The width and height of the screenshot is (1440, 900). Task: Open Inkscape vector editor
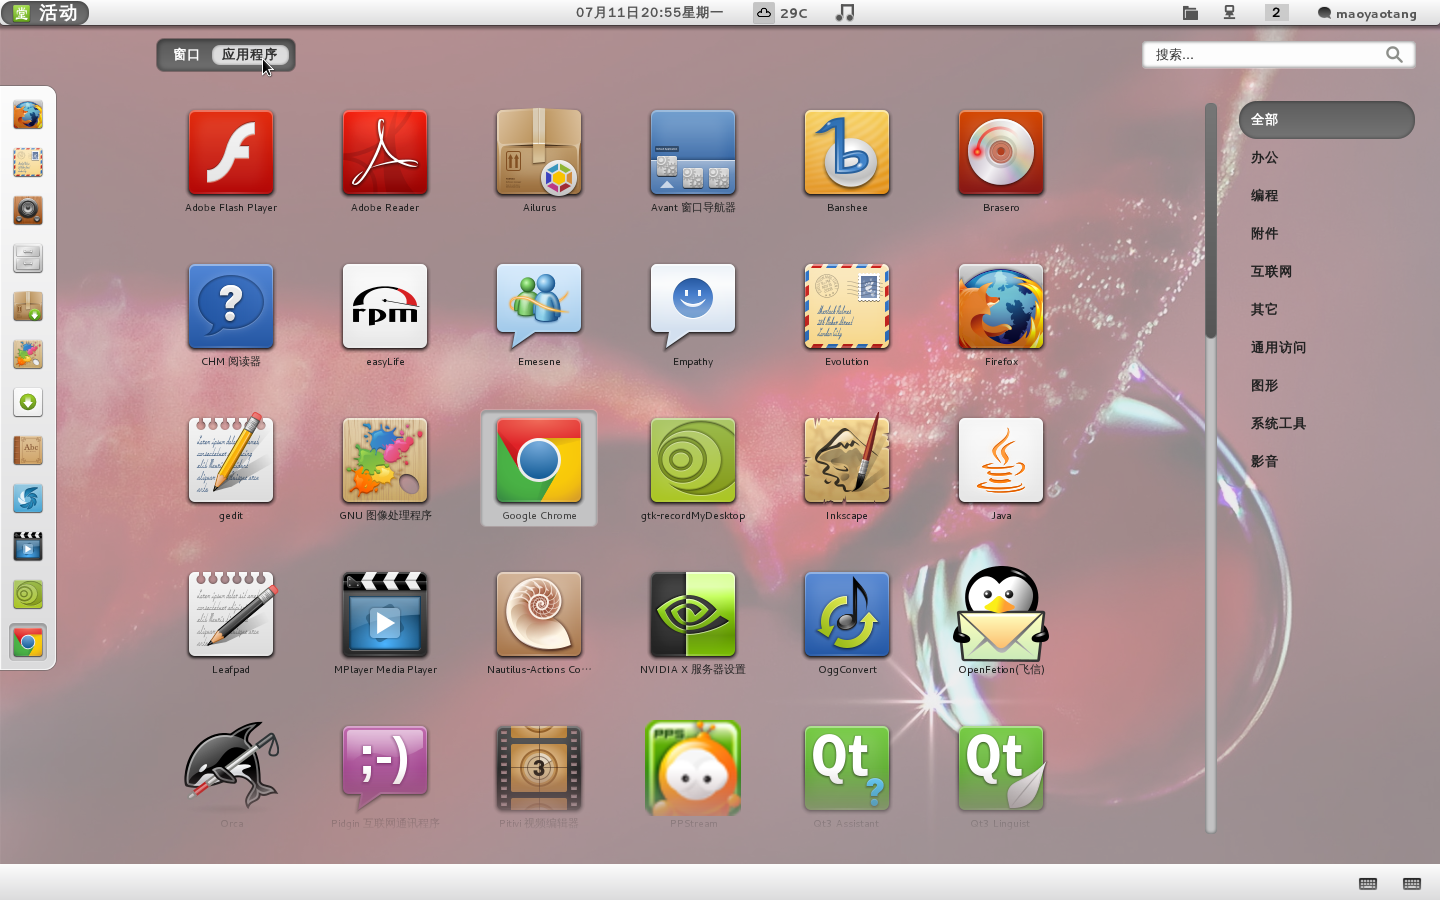[x=847, y=461]
